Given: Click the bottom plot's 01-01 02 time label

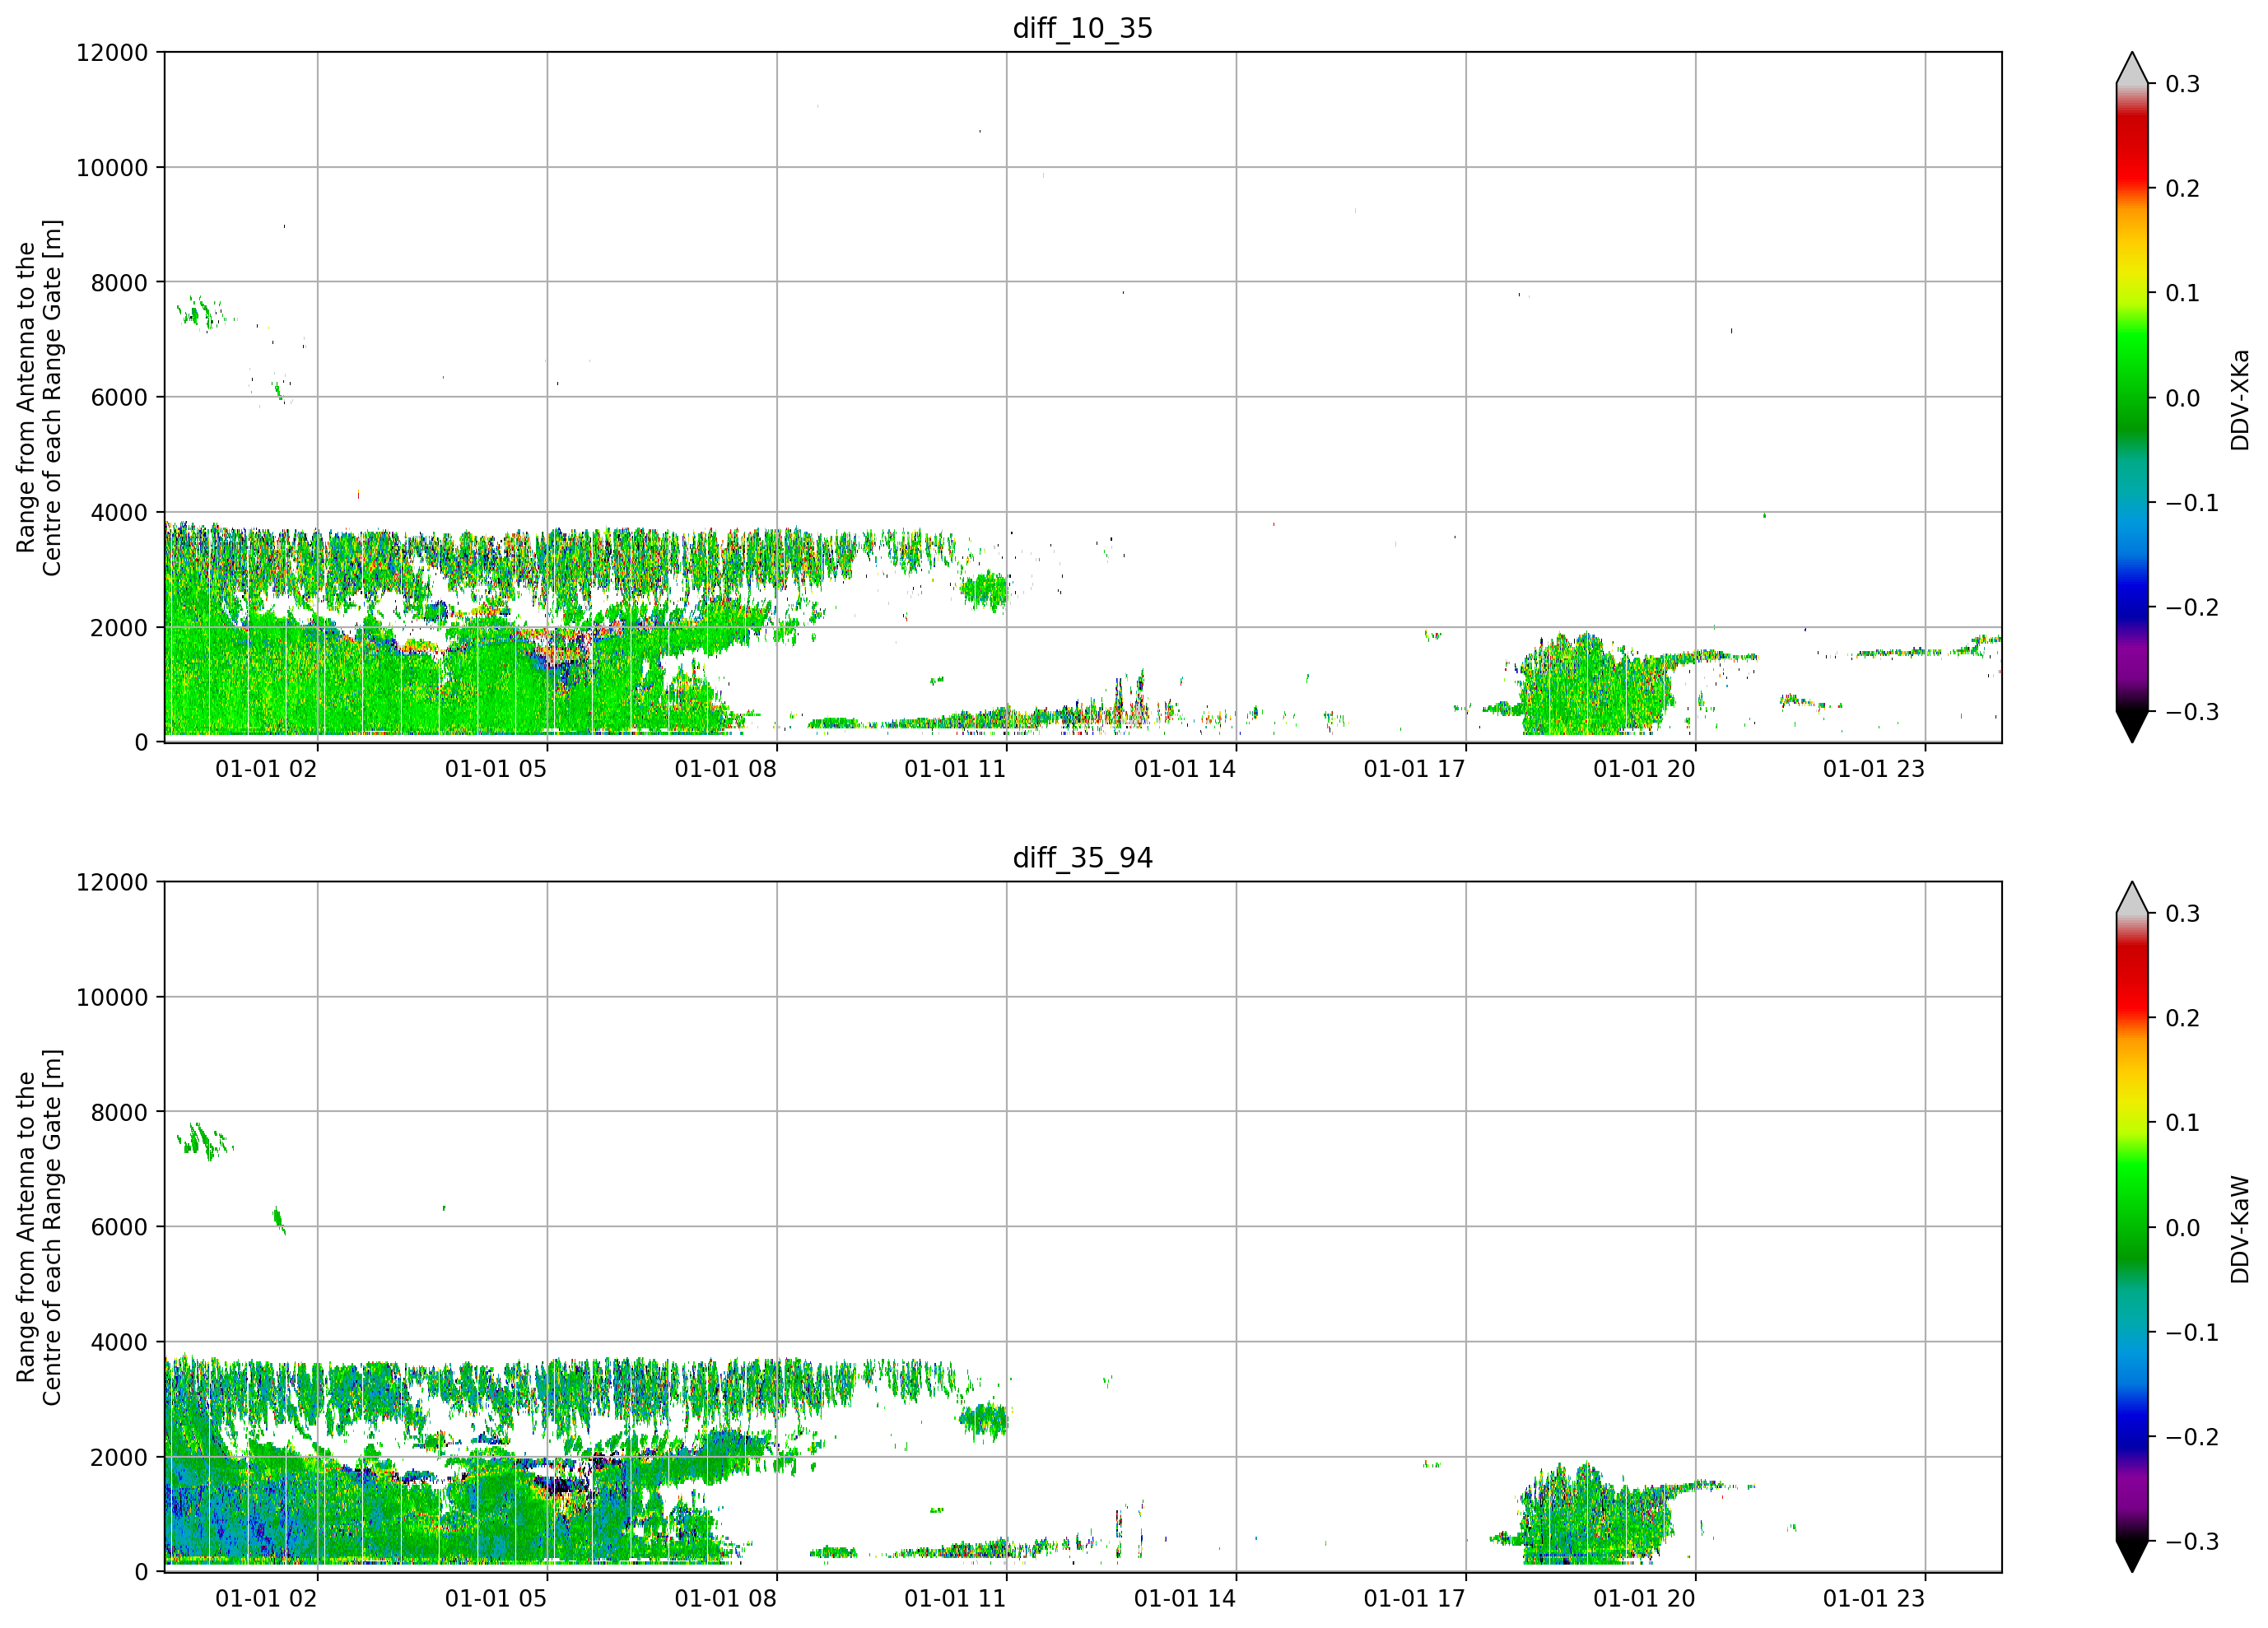Looking at the screenshot, I should pos(266,1598).
